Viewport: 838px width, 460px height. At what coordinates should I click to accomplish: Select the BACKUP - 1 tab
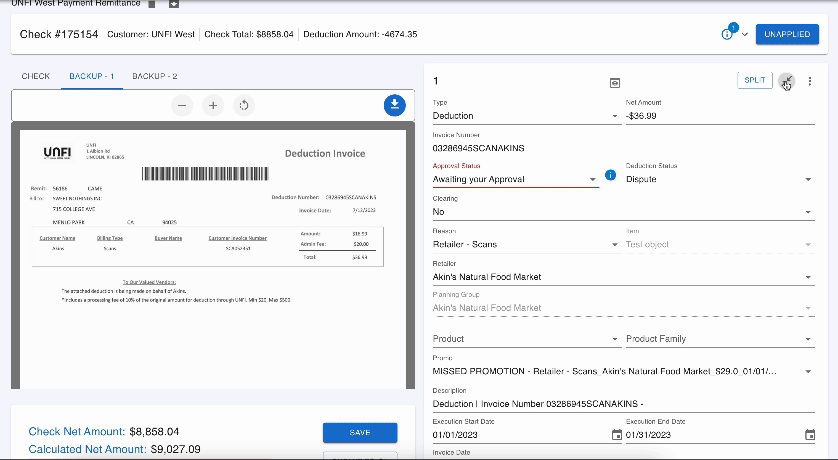pyautogui.click(x=92, y=76)
